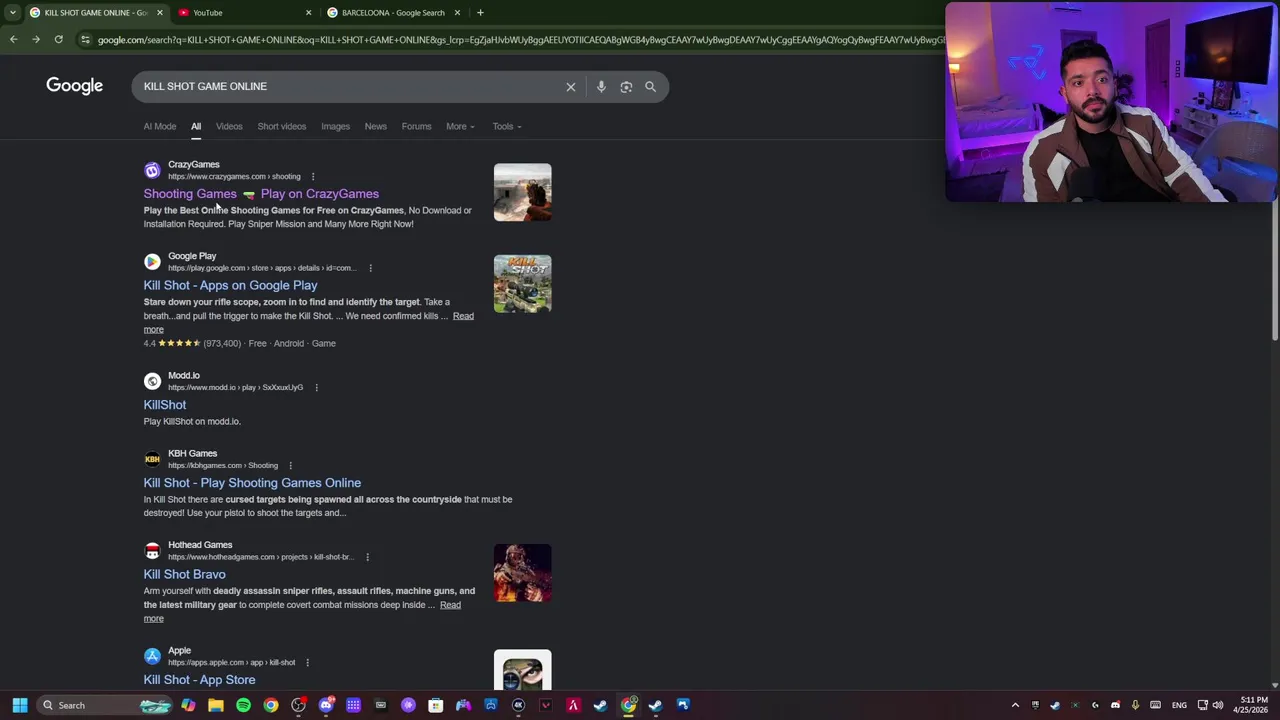Open Kill Shot - Apps on Google Play
Viewport: 1280px width, 720px height.
tap(230, 286)
